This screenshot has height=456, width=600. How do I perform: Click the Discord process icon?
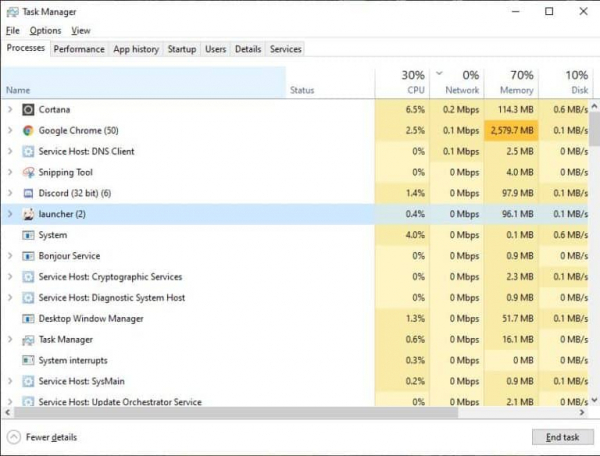[28, 194]
